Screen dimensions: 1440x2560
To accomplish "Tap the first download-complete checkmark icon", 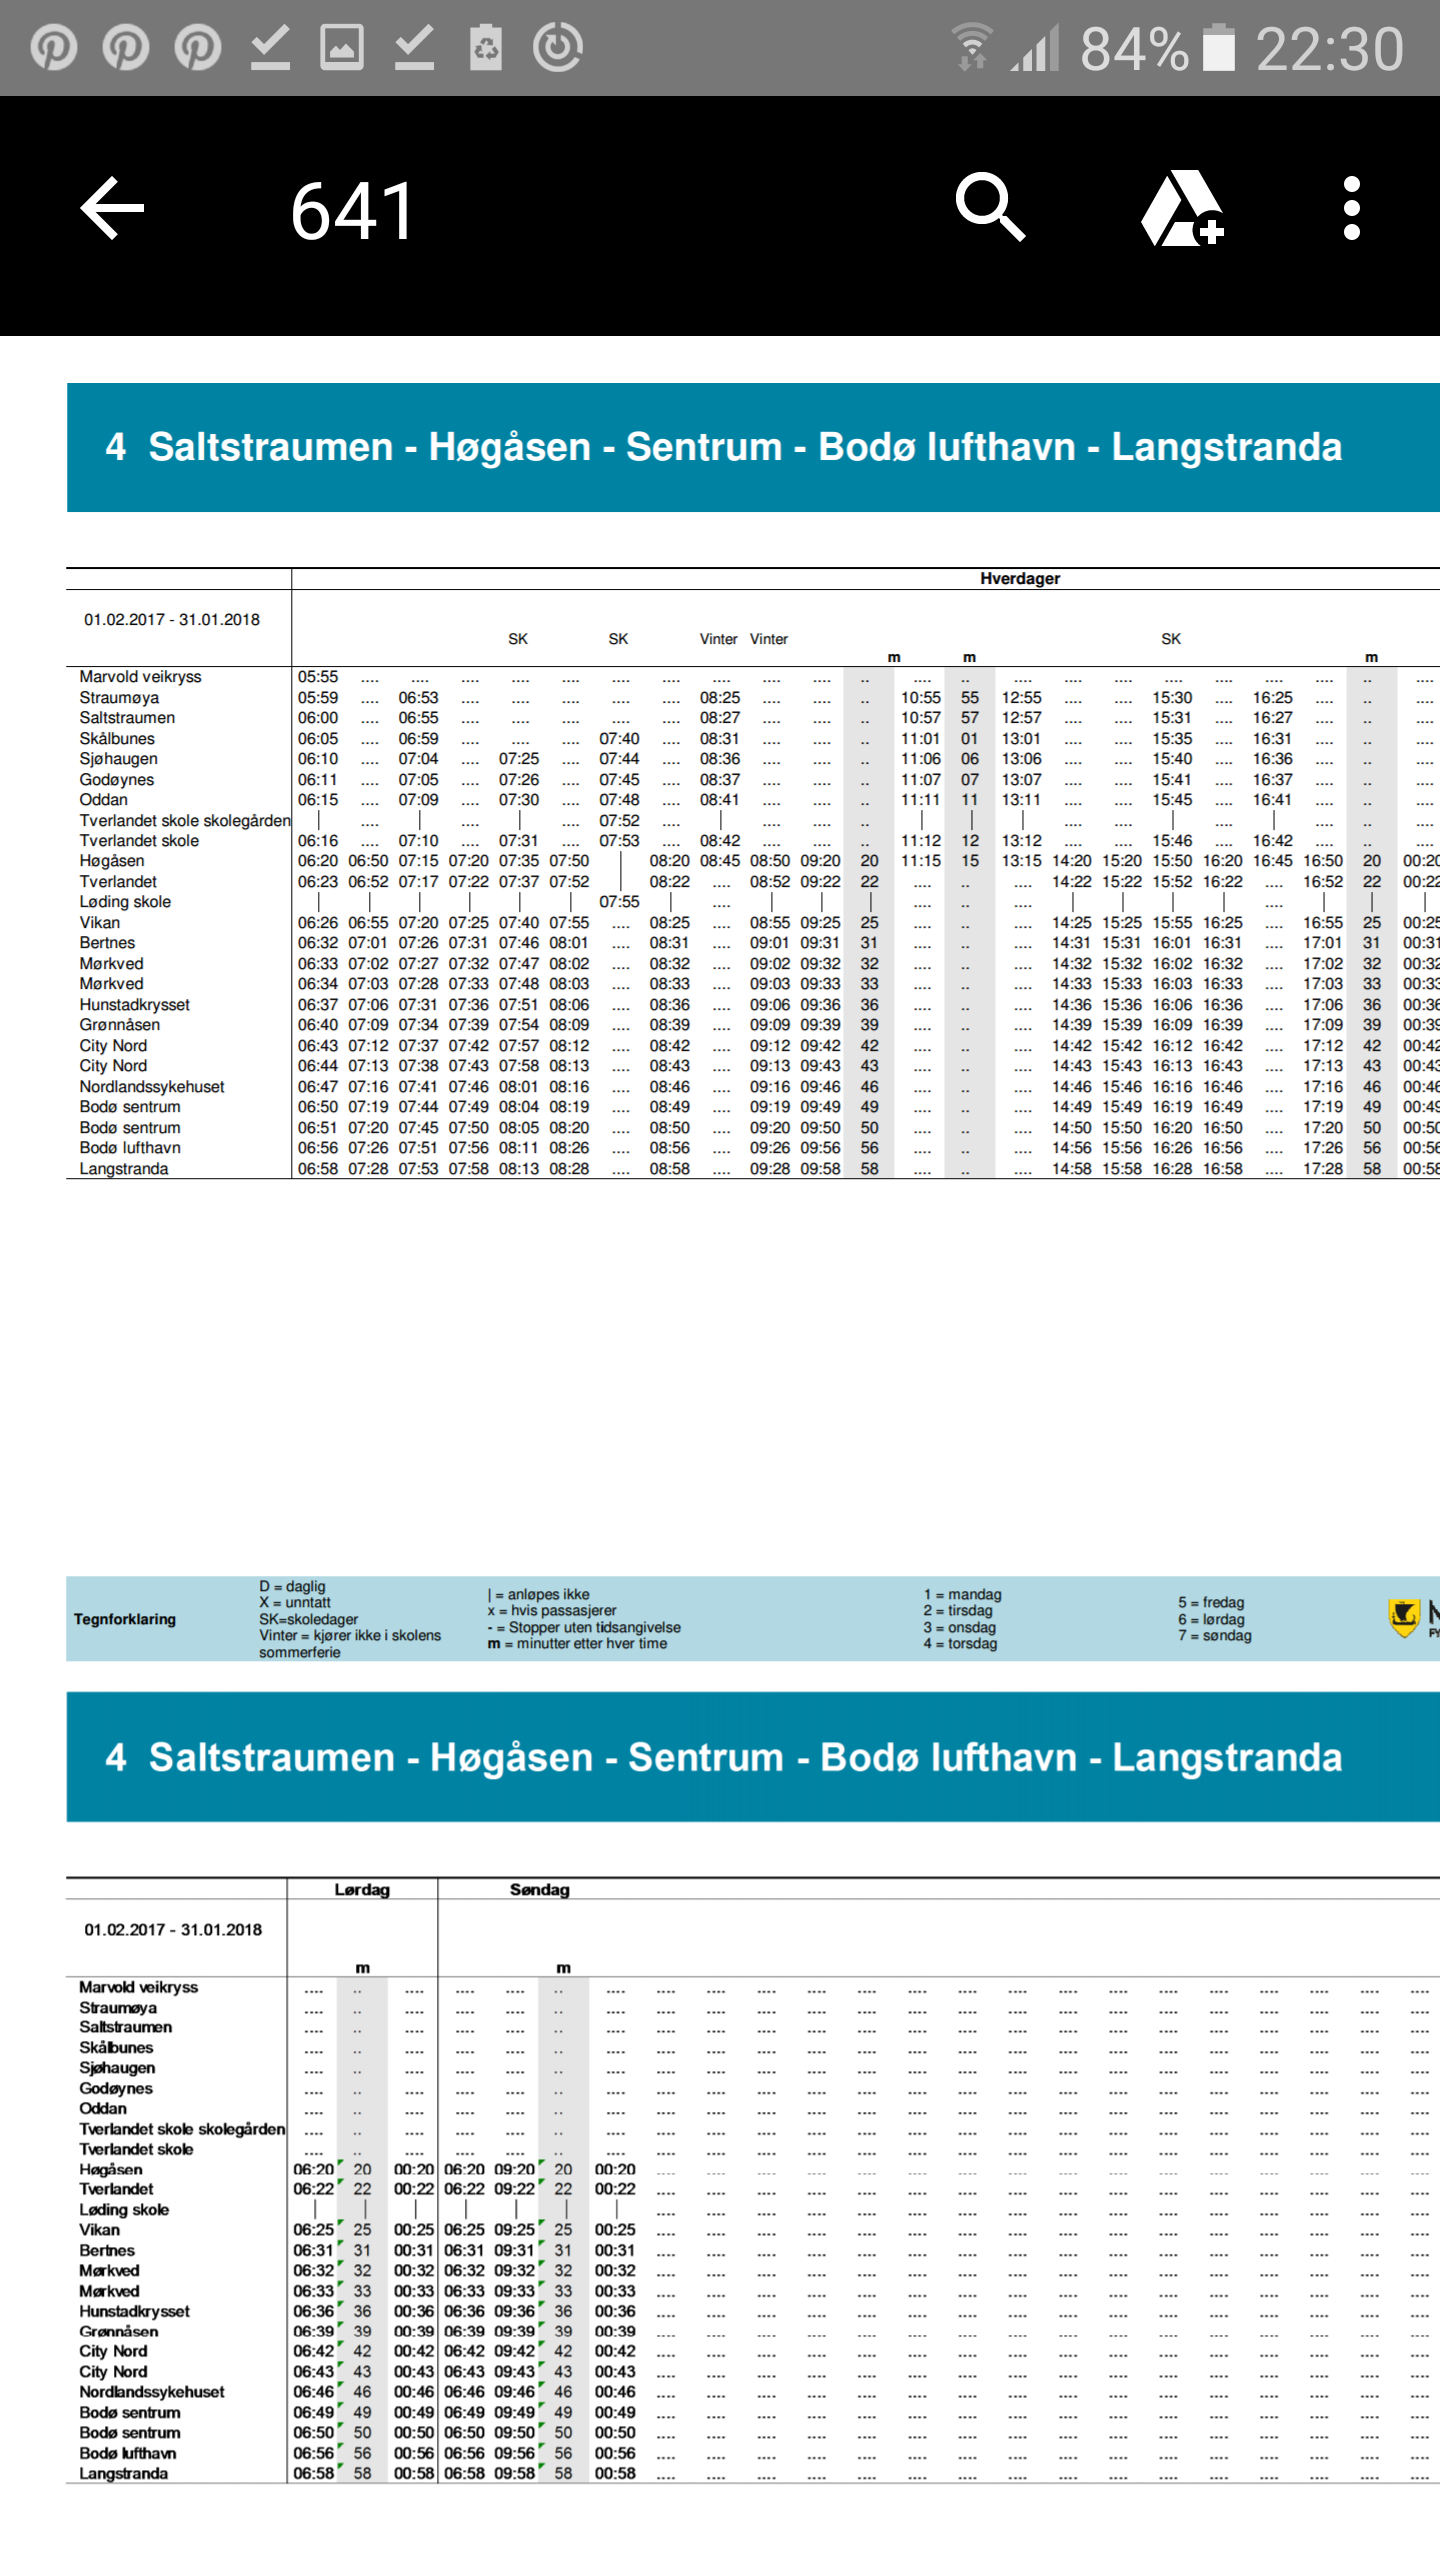I will (270, 47).
